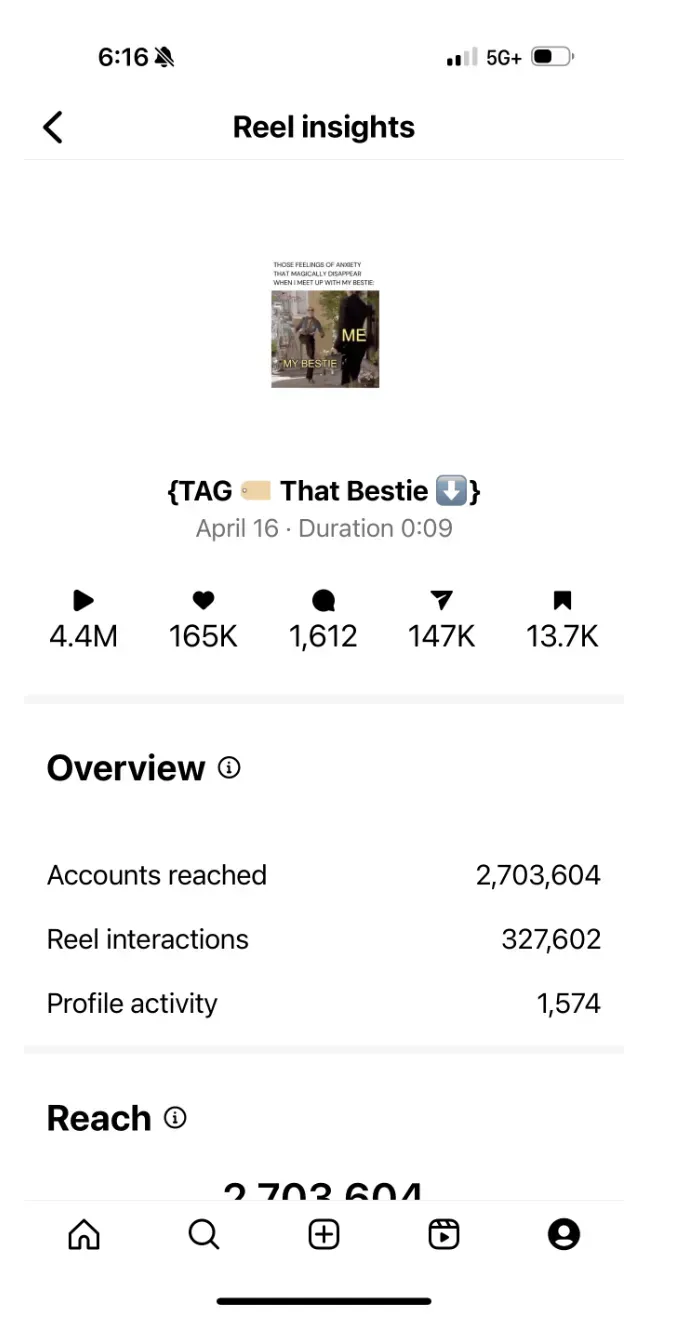Image resolution: width=694 pixels, height=1320 pixels.
Task: Tap the heart likes icon
Action: click(x=203, y=600)
